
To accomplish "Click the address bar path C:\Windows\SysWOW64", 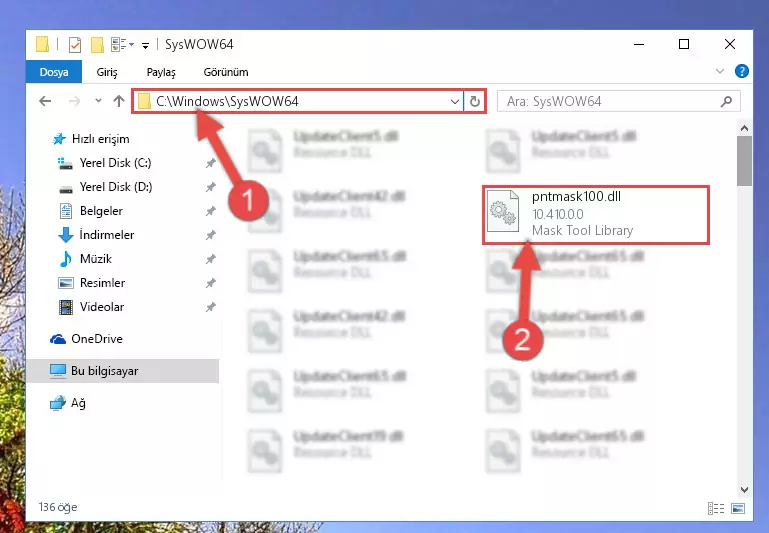I will pyautogui.click(x=227, y=101).
